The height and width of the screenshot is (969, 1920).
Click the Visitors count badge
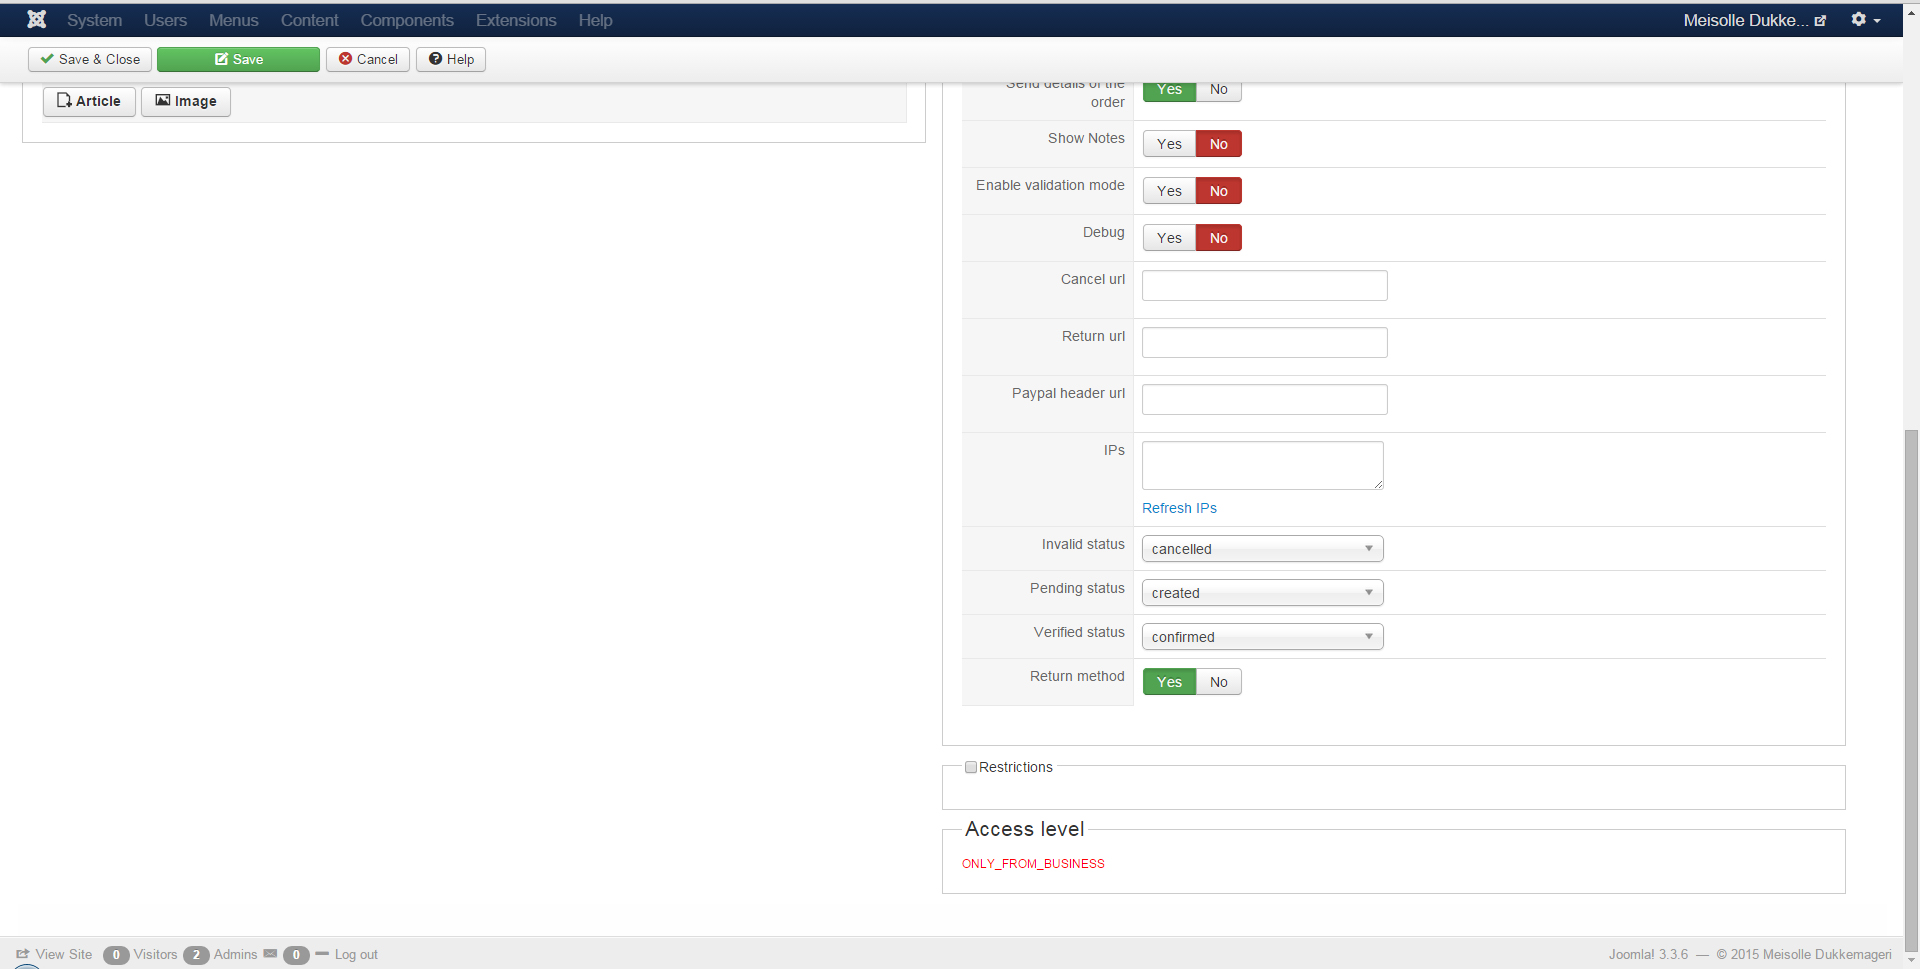[x=116, y=955]
